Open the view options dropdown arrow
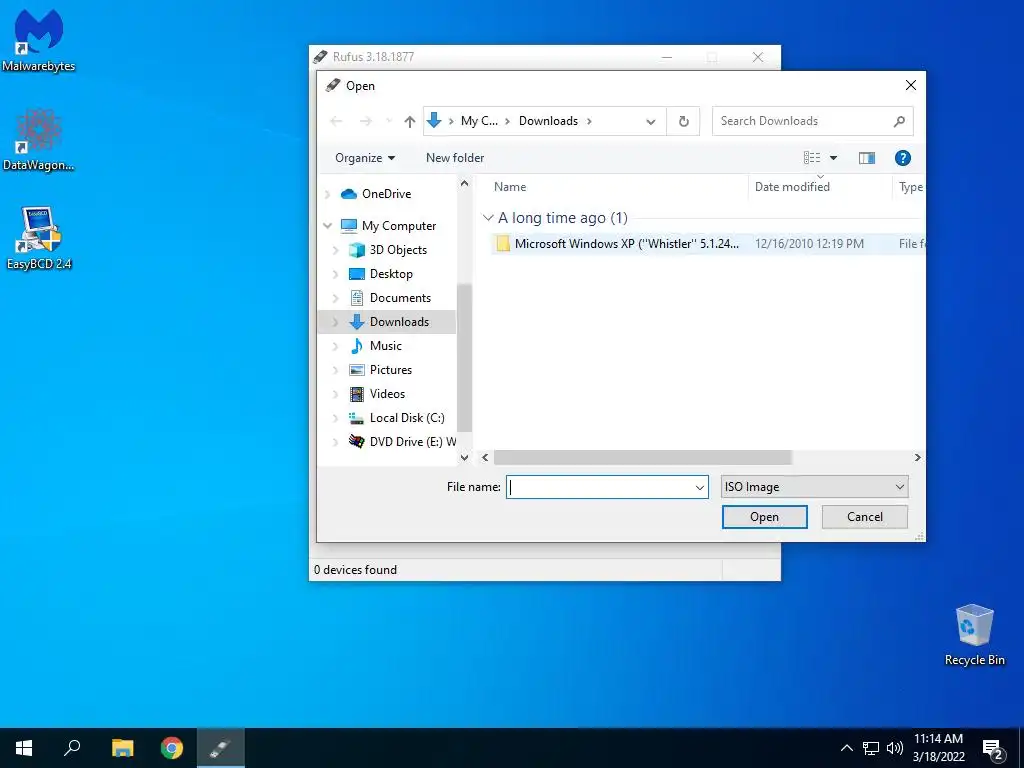Screen dimensions: 1024x768 (x=833, y=157)
